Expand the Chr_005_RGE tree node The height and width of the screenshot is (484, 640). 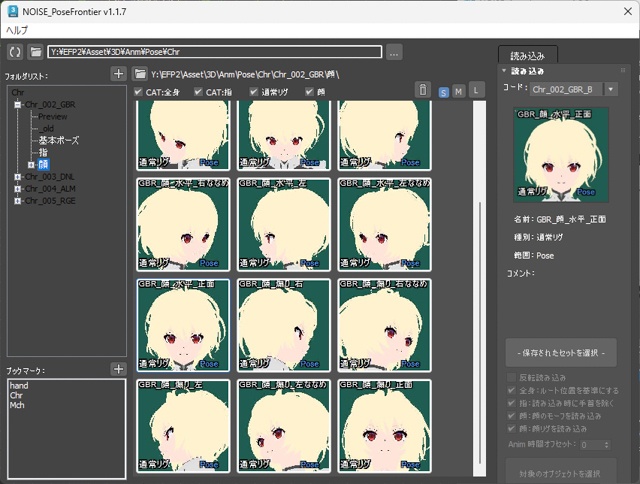[18, 201]
